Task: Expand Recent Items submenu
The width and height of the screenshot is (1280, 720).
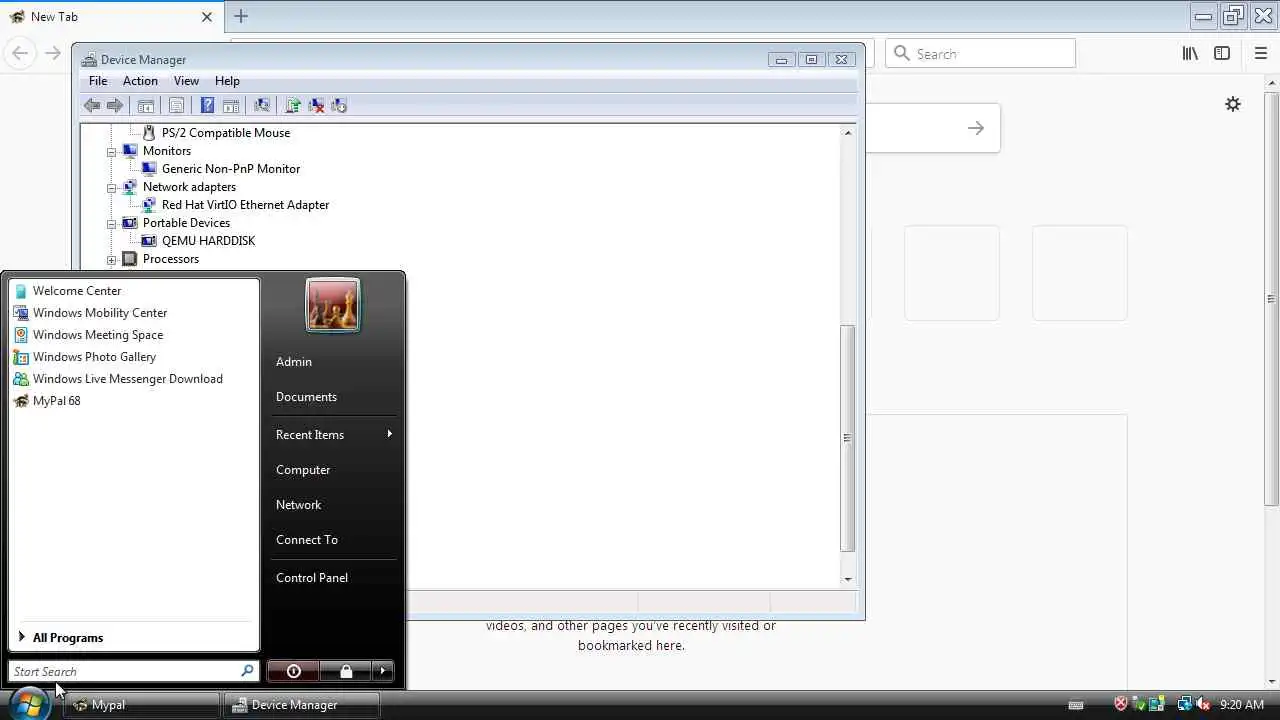Action: tap(333, 435)
